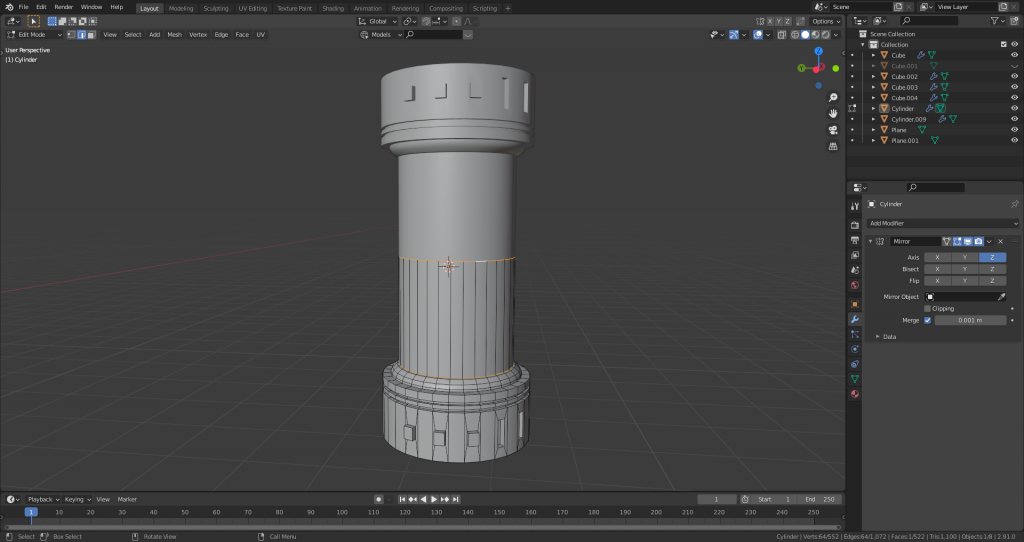Image resolution: width=1024 pixels, height=542 pixels.
Task: Open the Edit Mode dropdown
Action: [x=34, y=35]
